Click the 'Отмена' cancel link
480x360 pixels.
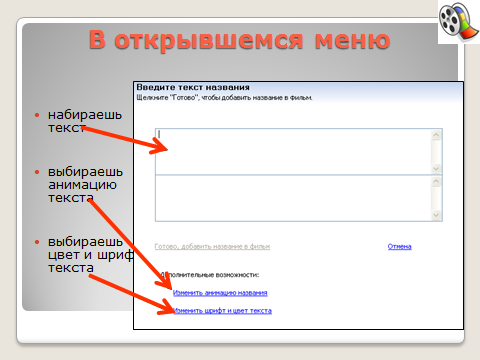400,247
